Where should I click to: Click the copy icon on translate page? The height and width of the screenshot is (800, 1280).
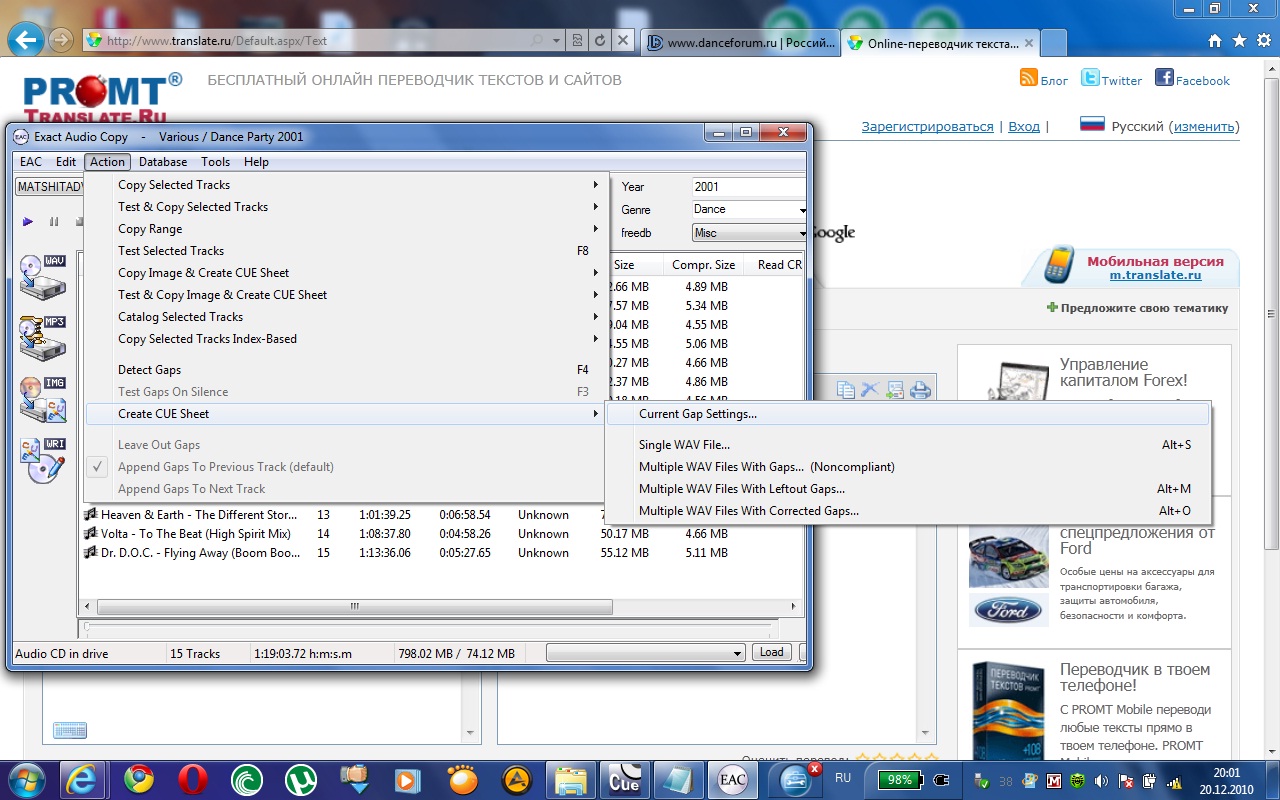[846, 390]
